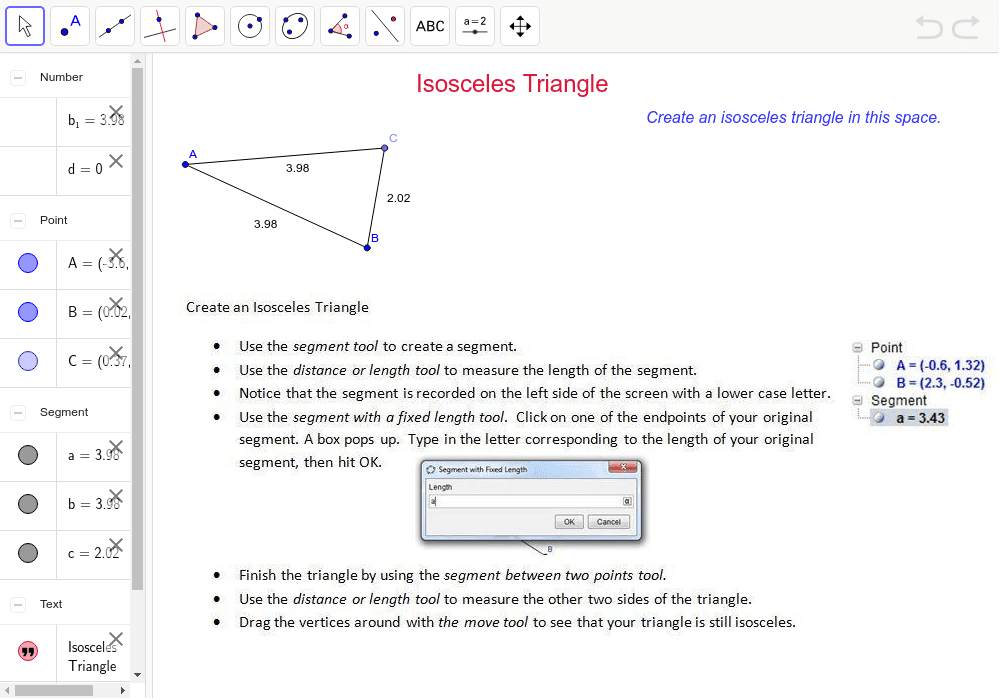Collapse the Segment group
Viewport: 1000px width, 700px height.
(18, 412)
